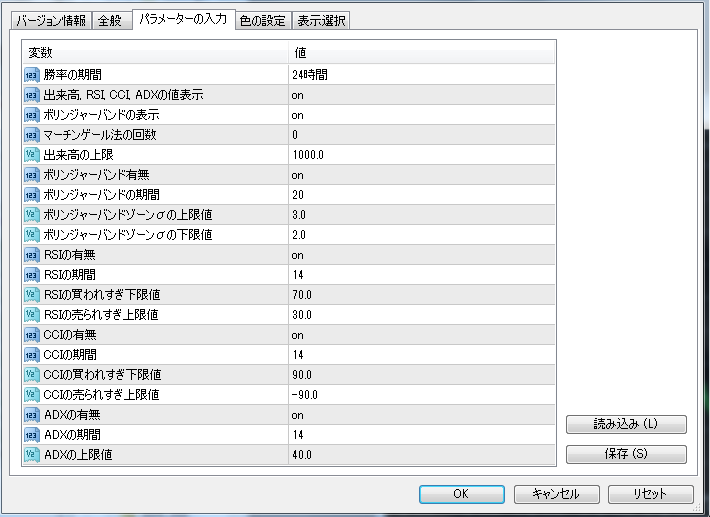Select the マーチンゲール法の回数 variable name

(100, 135)
